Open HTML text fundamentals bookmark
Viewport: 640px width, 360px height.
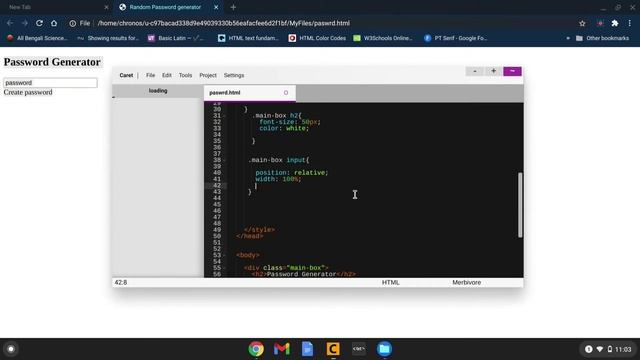[248, 38]
